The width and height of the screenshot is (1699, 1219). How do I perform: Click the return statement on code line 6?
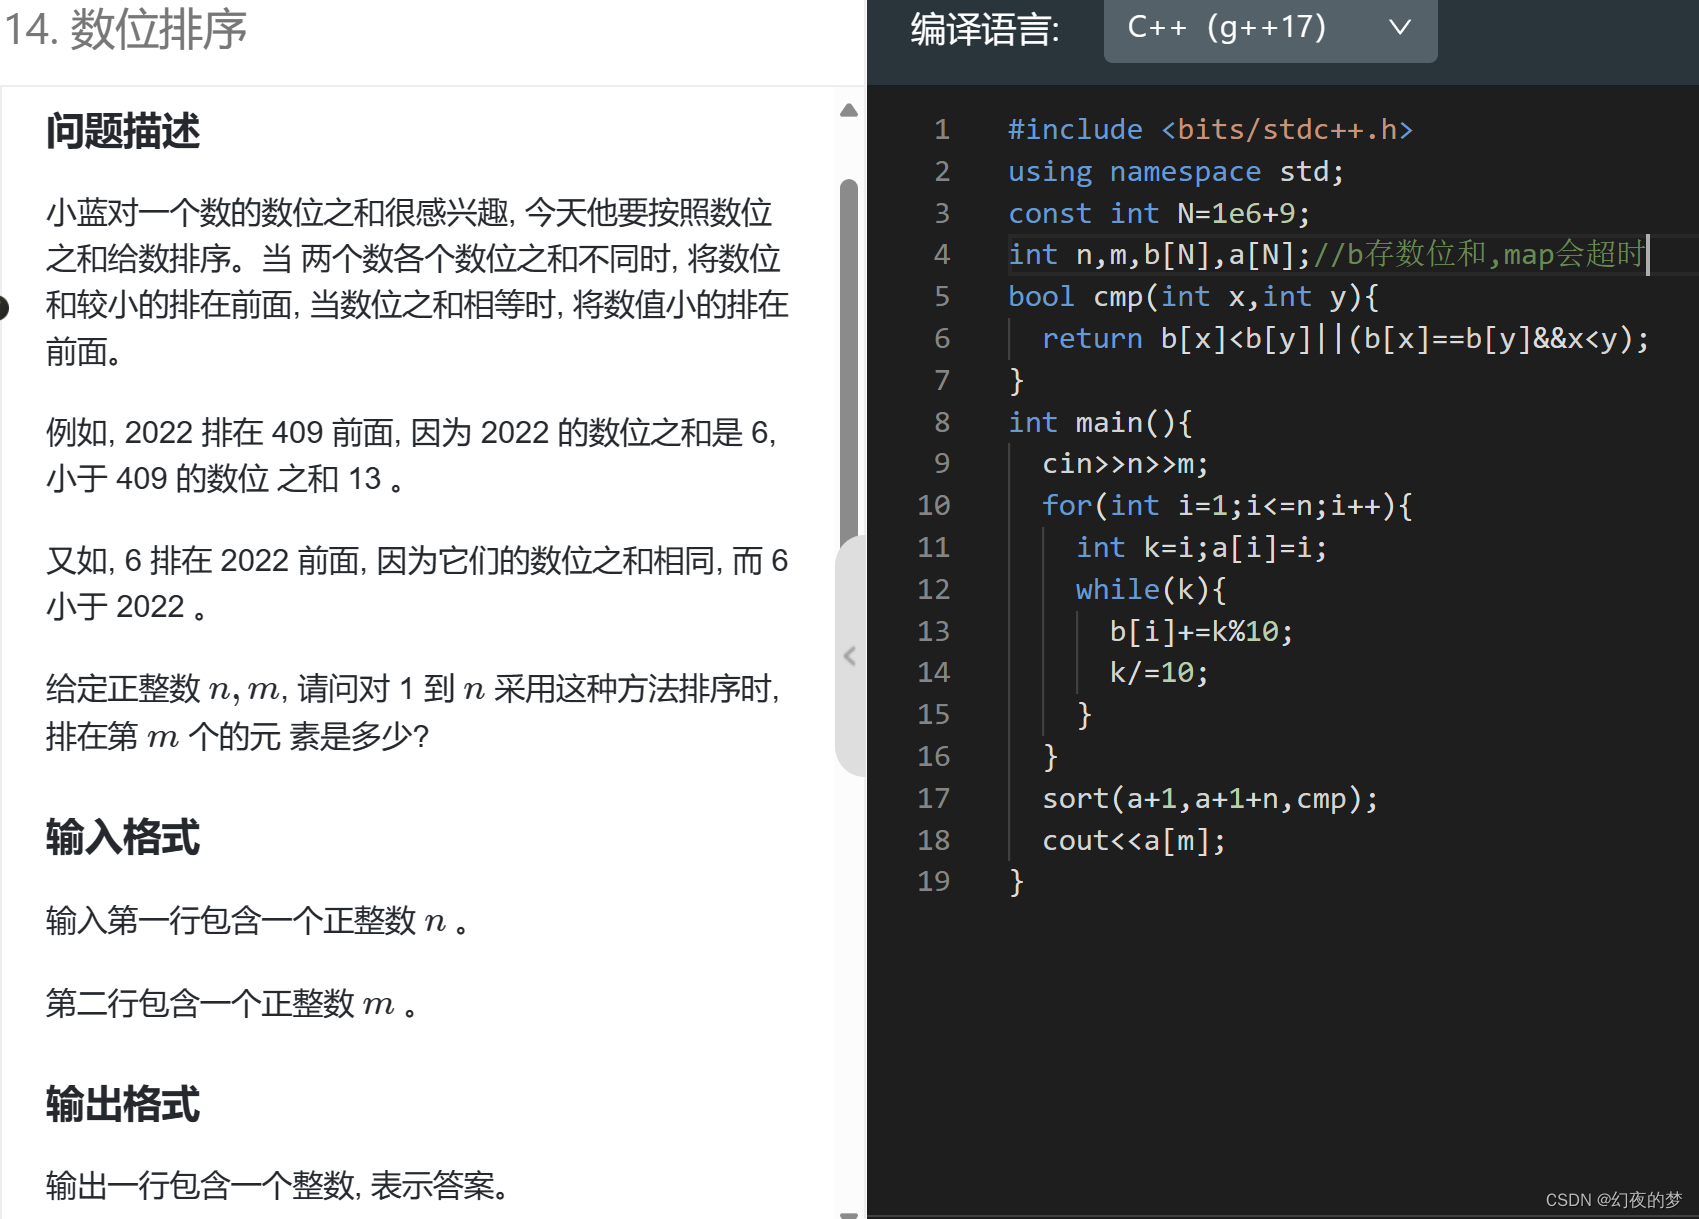pos(1345,339)
